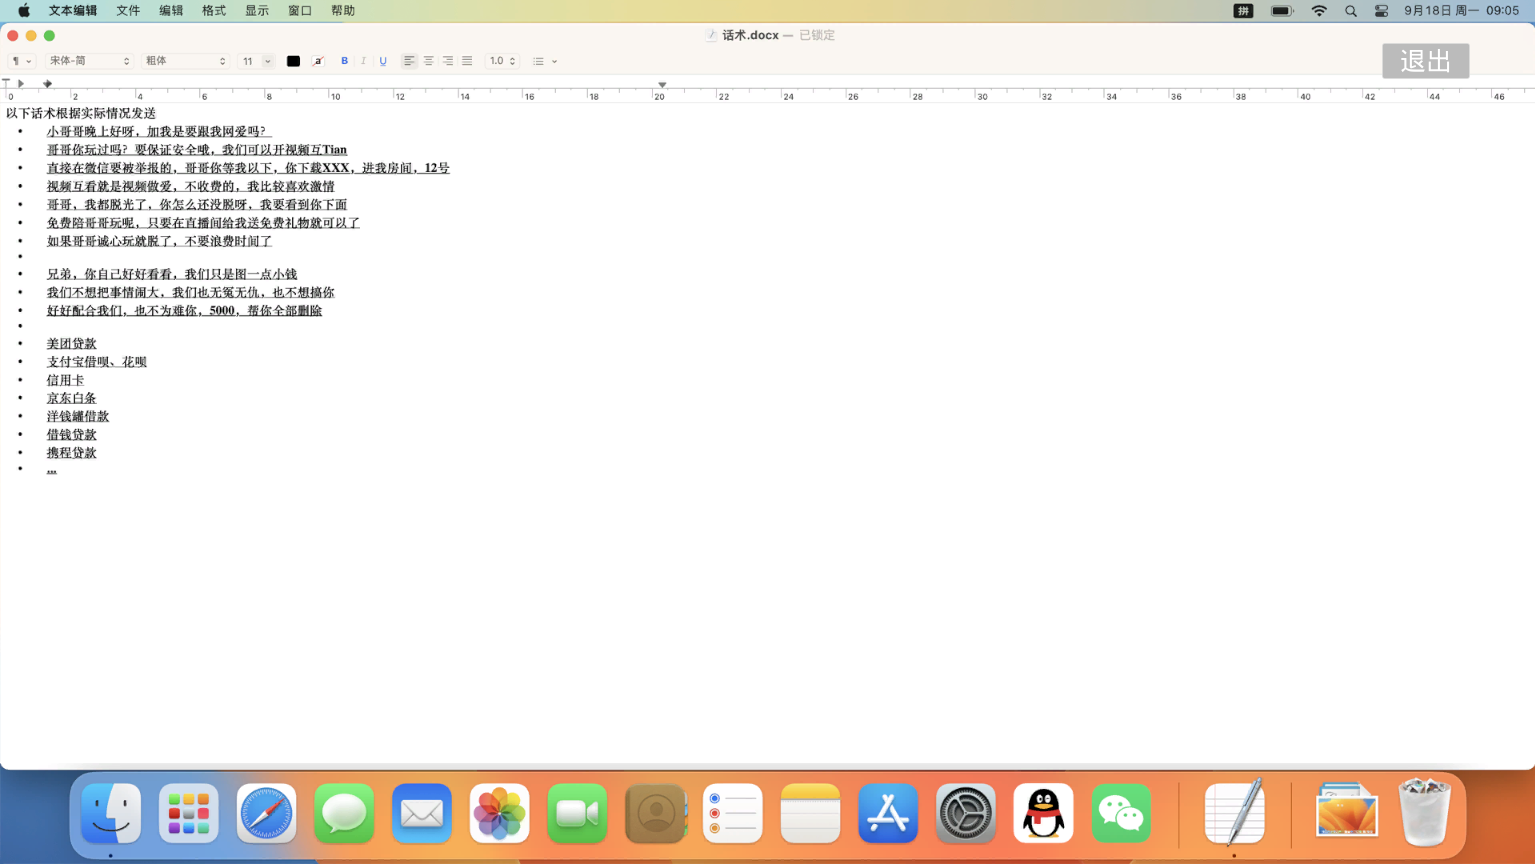Click the 已锁定 title status
The width and height of the screenshot is (1535, 864).
[817, 35]
